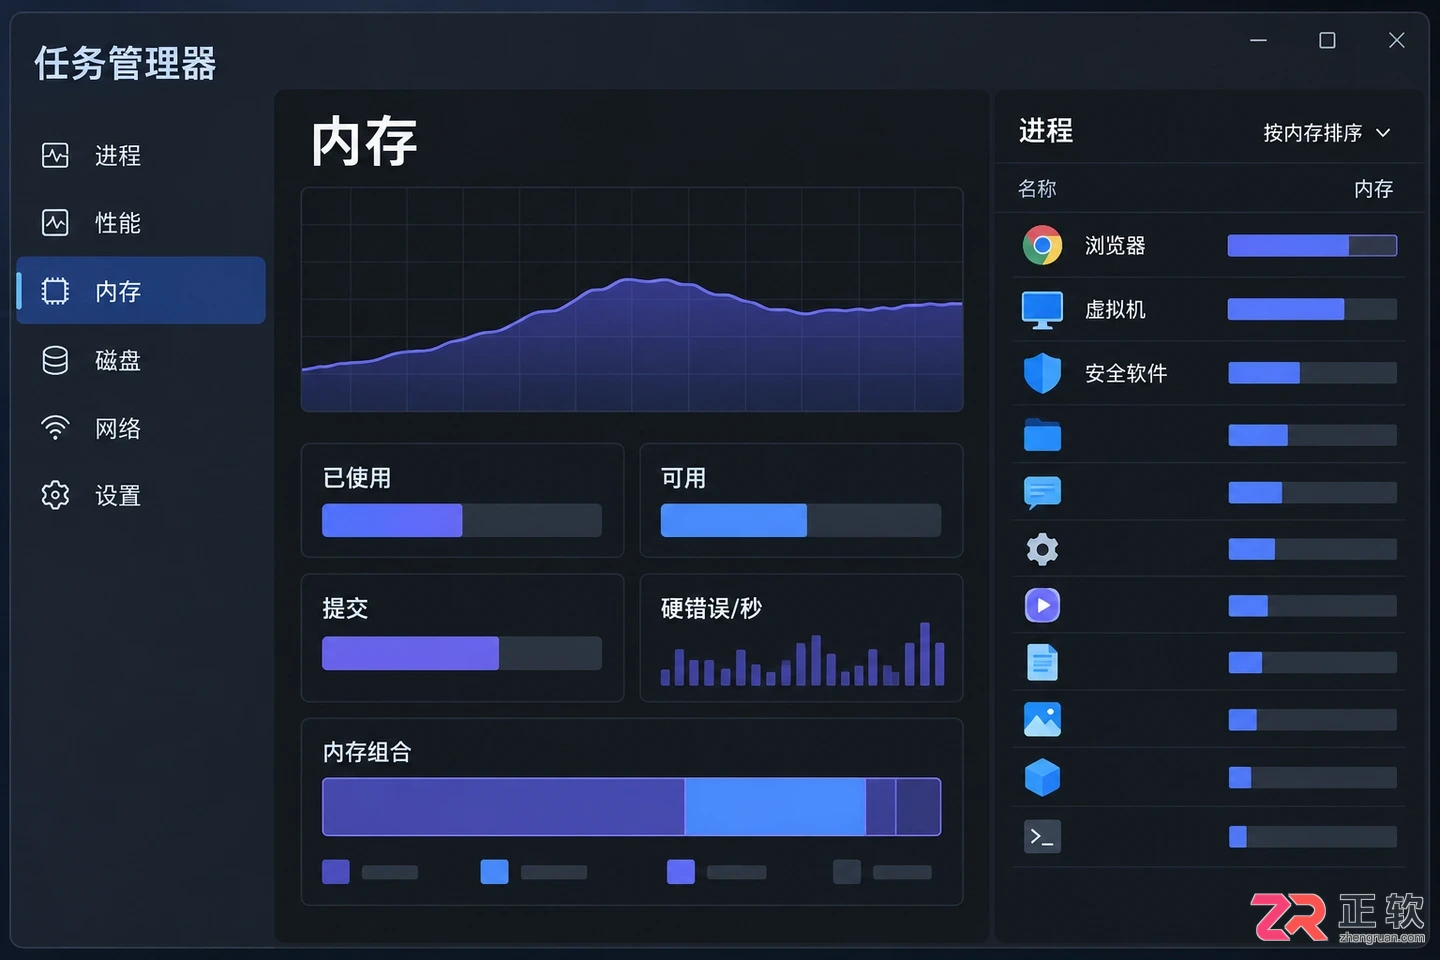Click the 虚拟机 process name
The image size is (1440, 960).
1115,310
